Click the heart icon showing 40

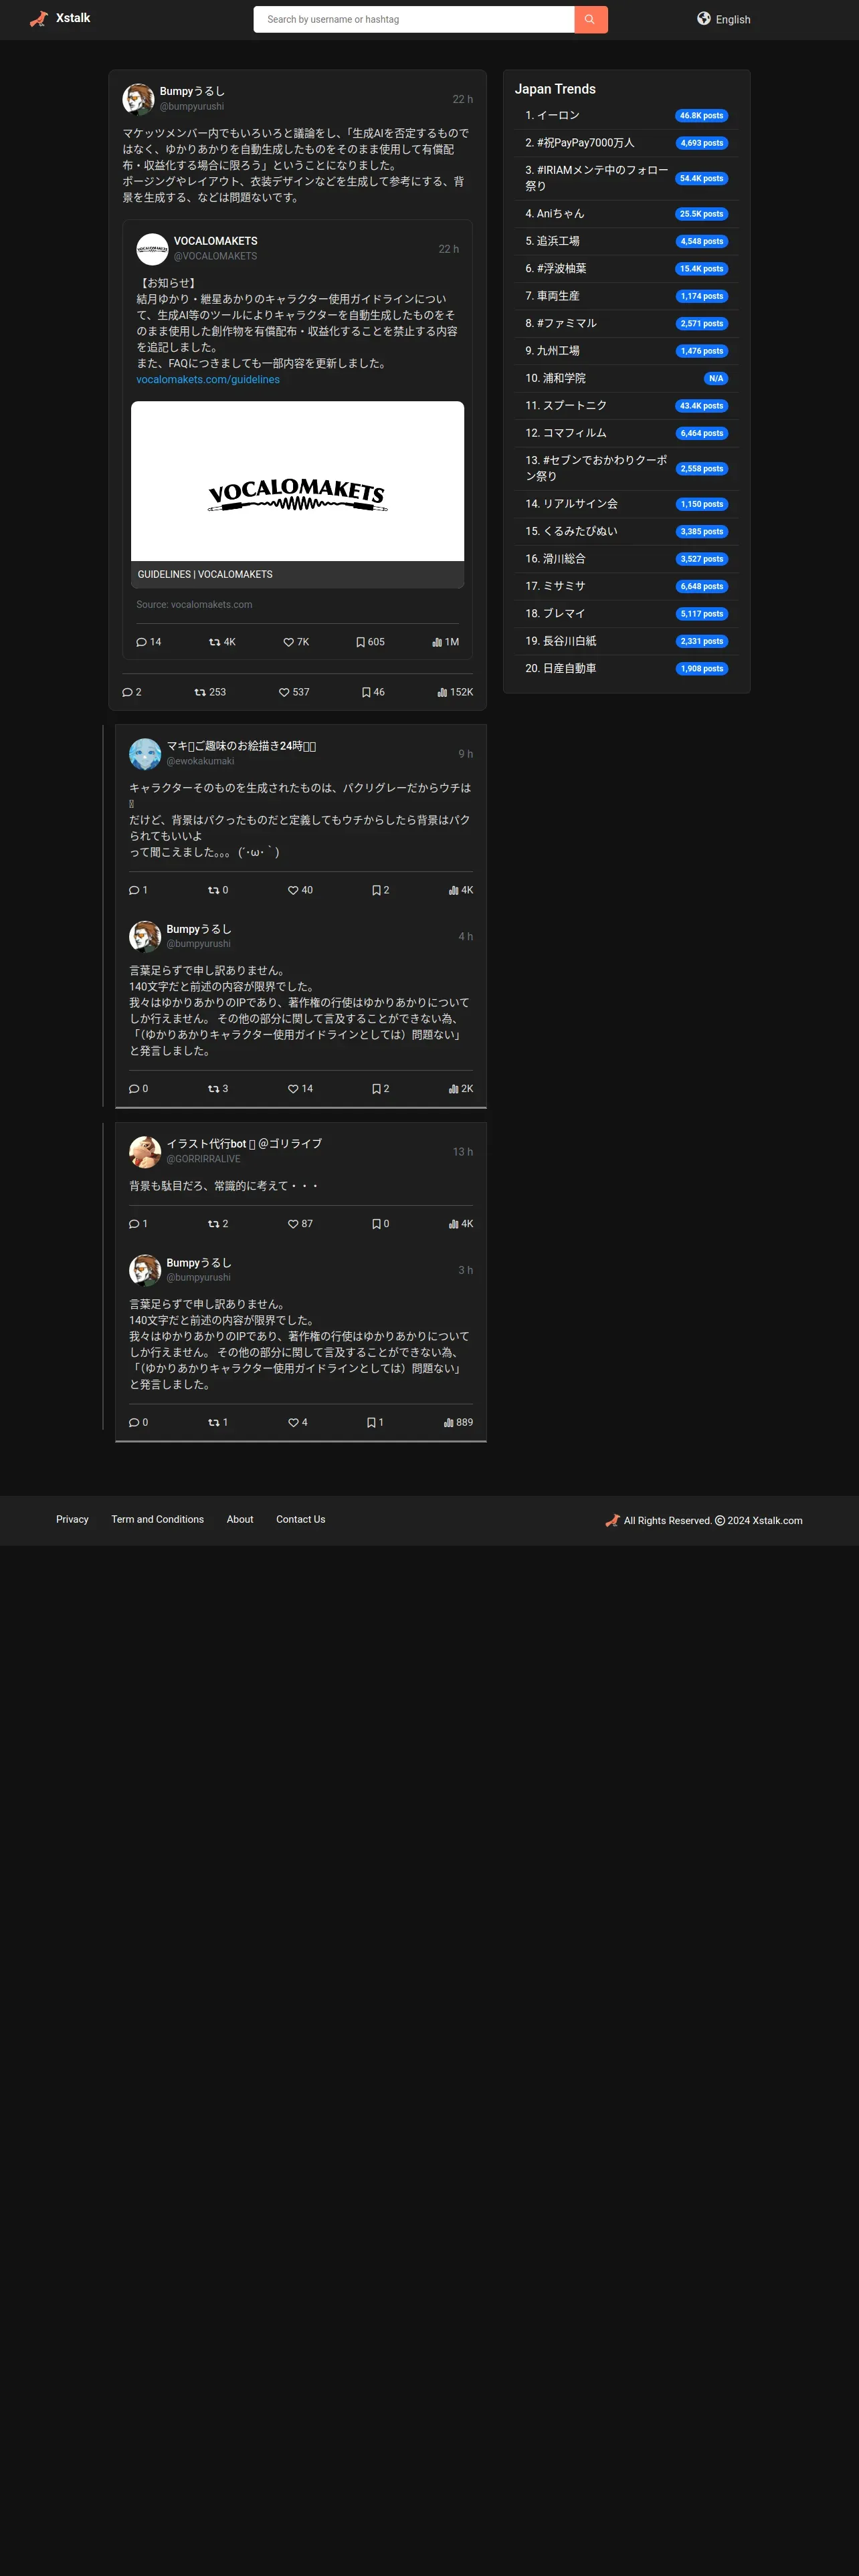293,890
